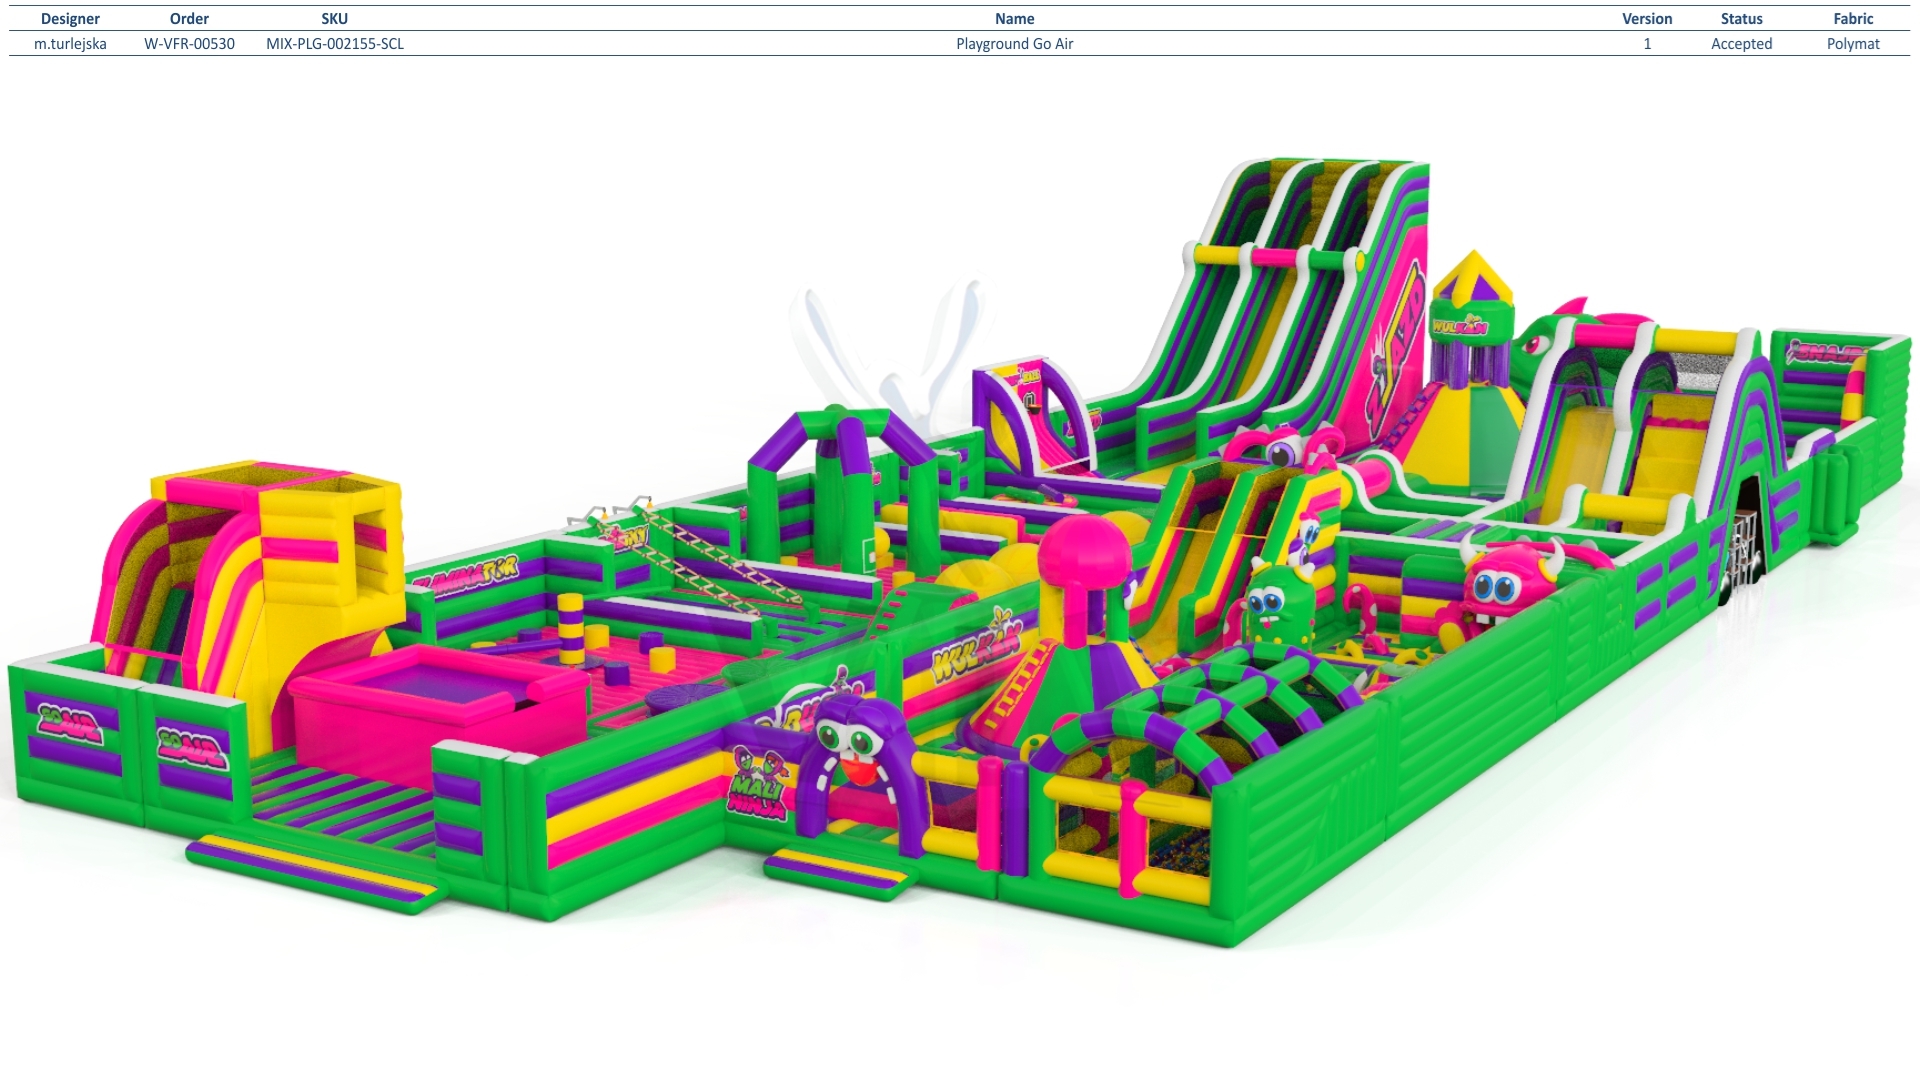Select order number W-VFR-00530
This screenshot has width=1920, height=1080.
[x=189, y=44]
